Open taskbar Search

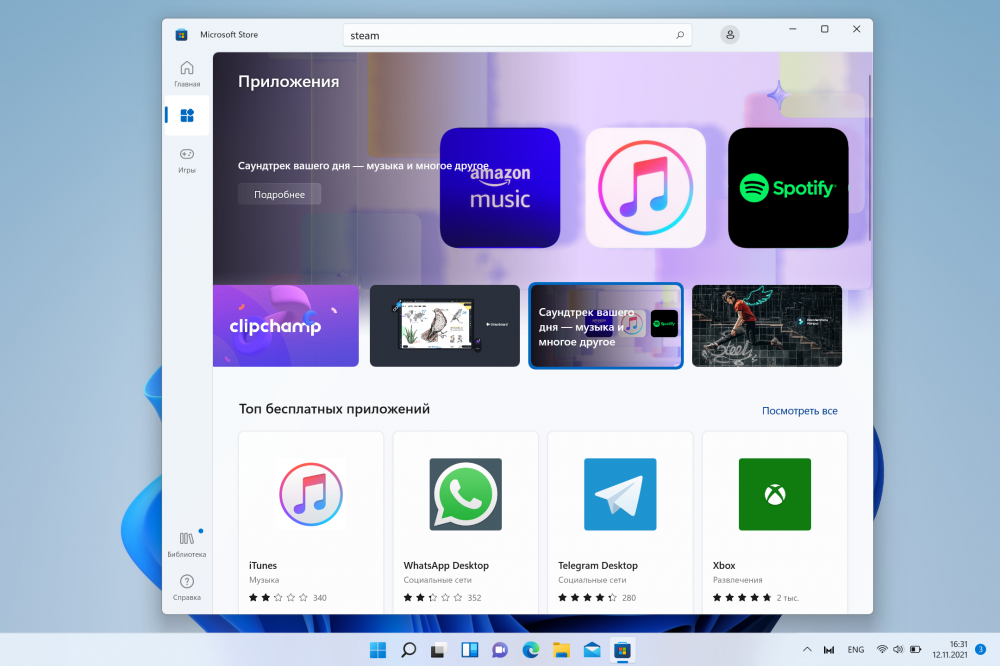pos(408,650)
